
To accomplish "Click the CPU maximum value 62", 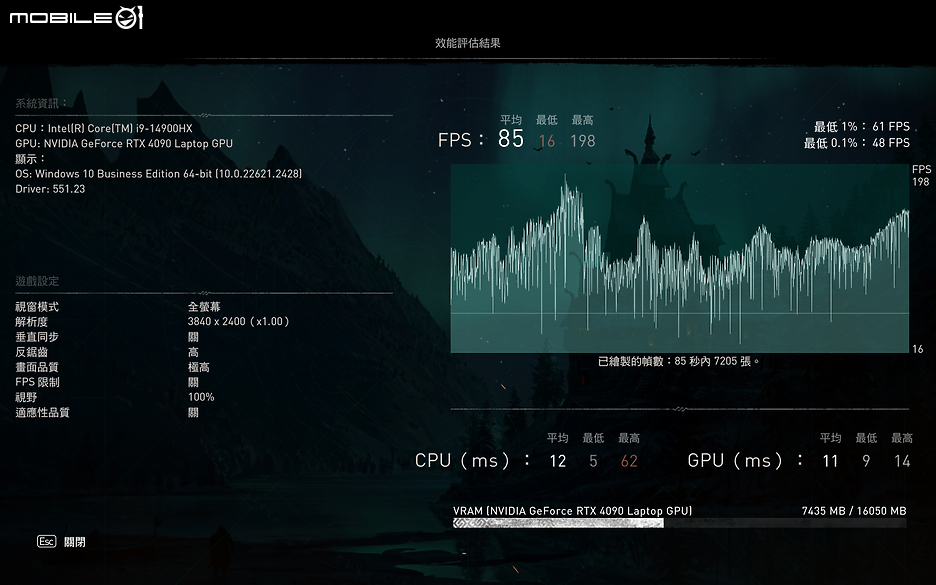I will tap(629, 461).
